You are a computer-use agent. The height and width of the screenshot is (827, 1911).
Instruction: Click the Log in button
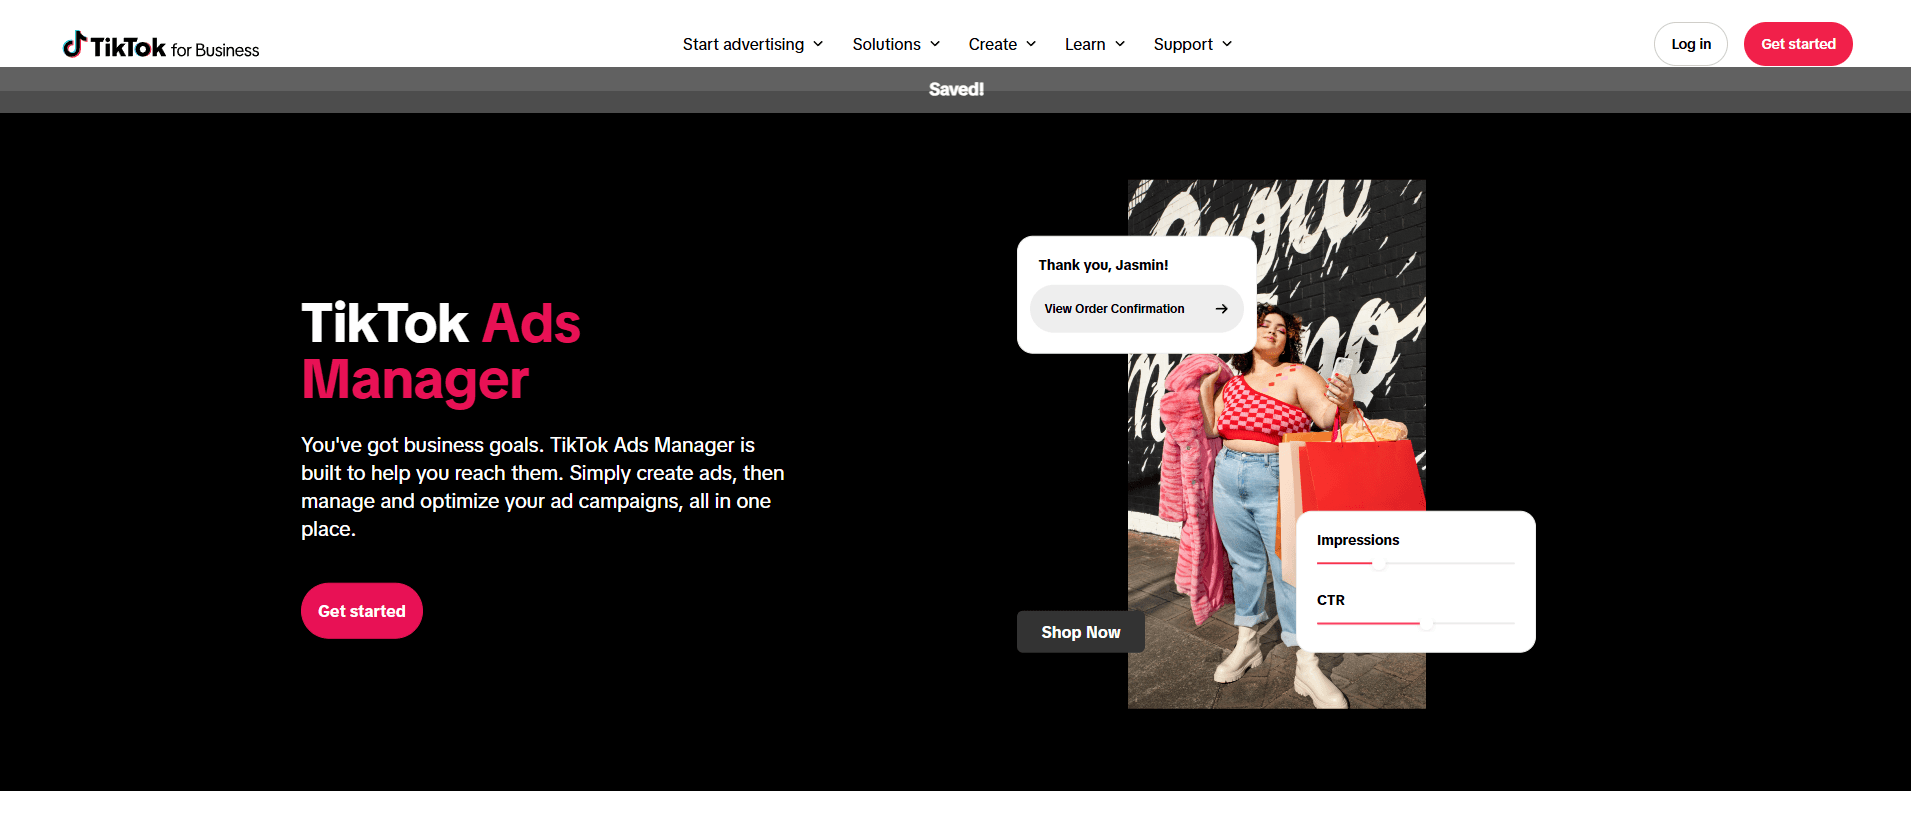pos(1691,44)
